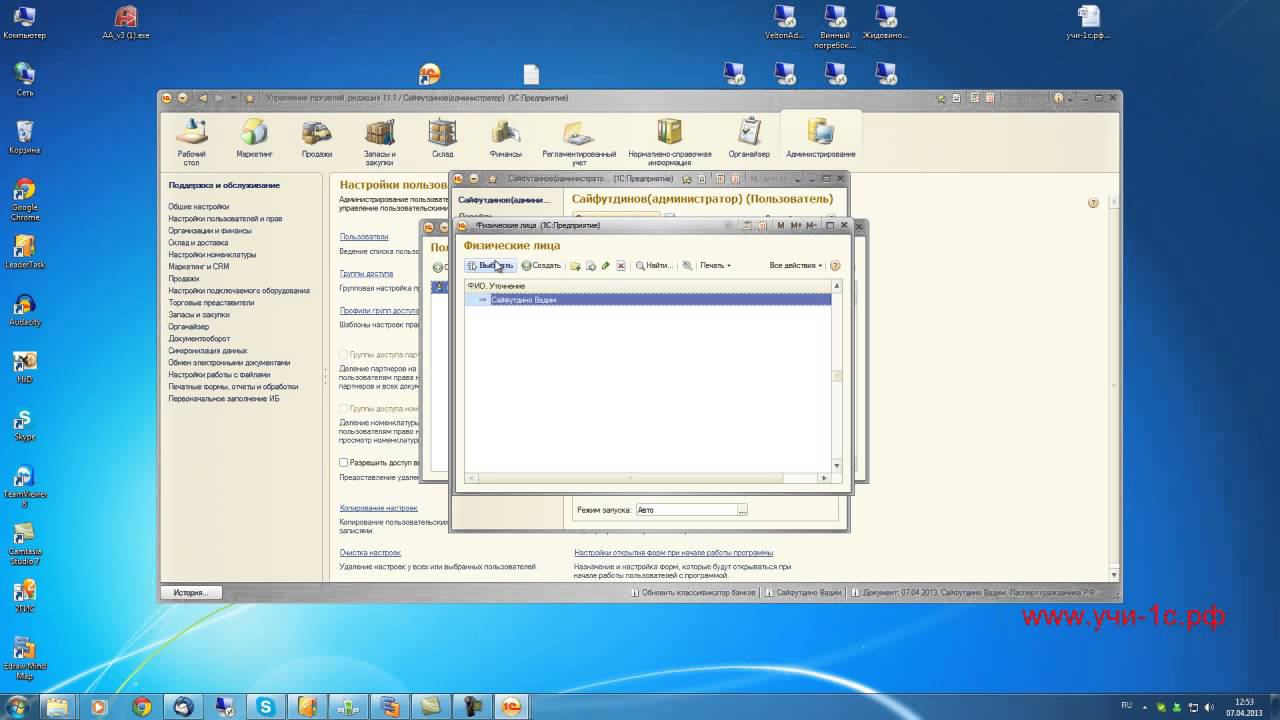
Task: Click the История... button
Action: tap(190, 593)
